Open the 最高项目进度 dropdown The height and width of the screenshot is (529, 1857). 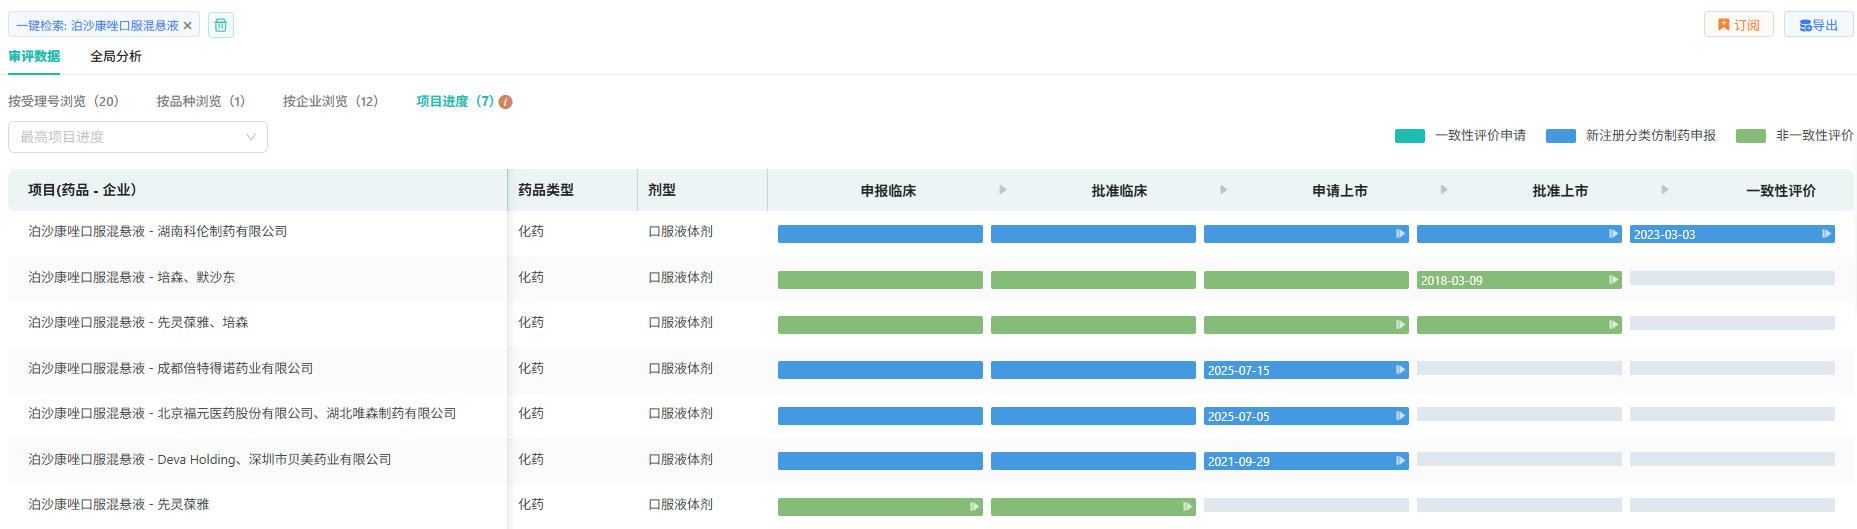click(x=138, y=137)
